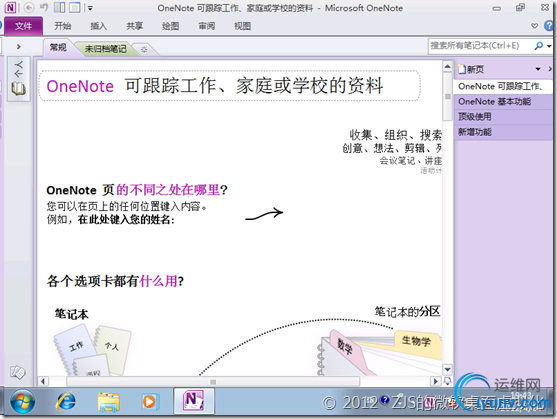
Task: Open the 插入 ribbon tab
Action: click(98, 26)
